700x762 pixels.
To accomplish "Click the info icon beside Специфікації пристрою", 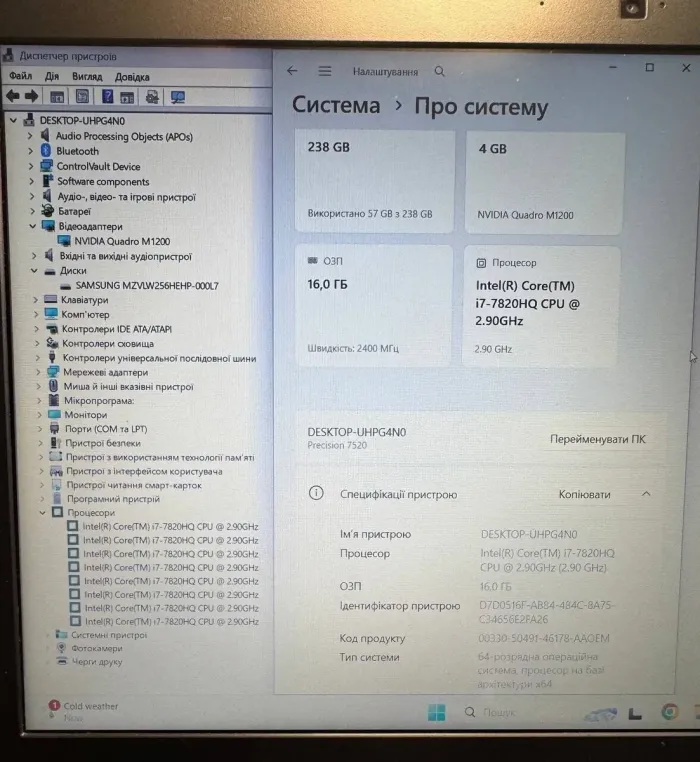I will click(x=316, y=493).
